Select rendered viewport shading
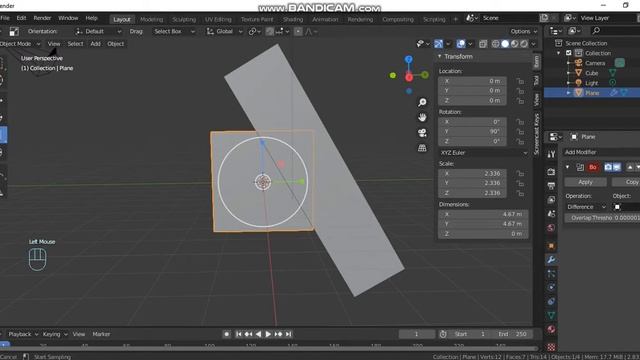This screenshot has height=360, width=640. click(524, 44)
